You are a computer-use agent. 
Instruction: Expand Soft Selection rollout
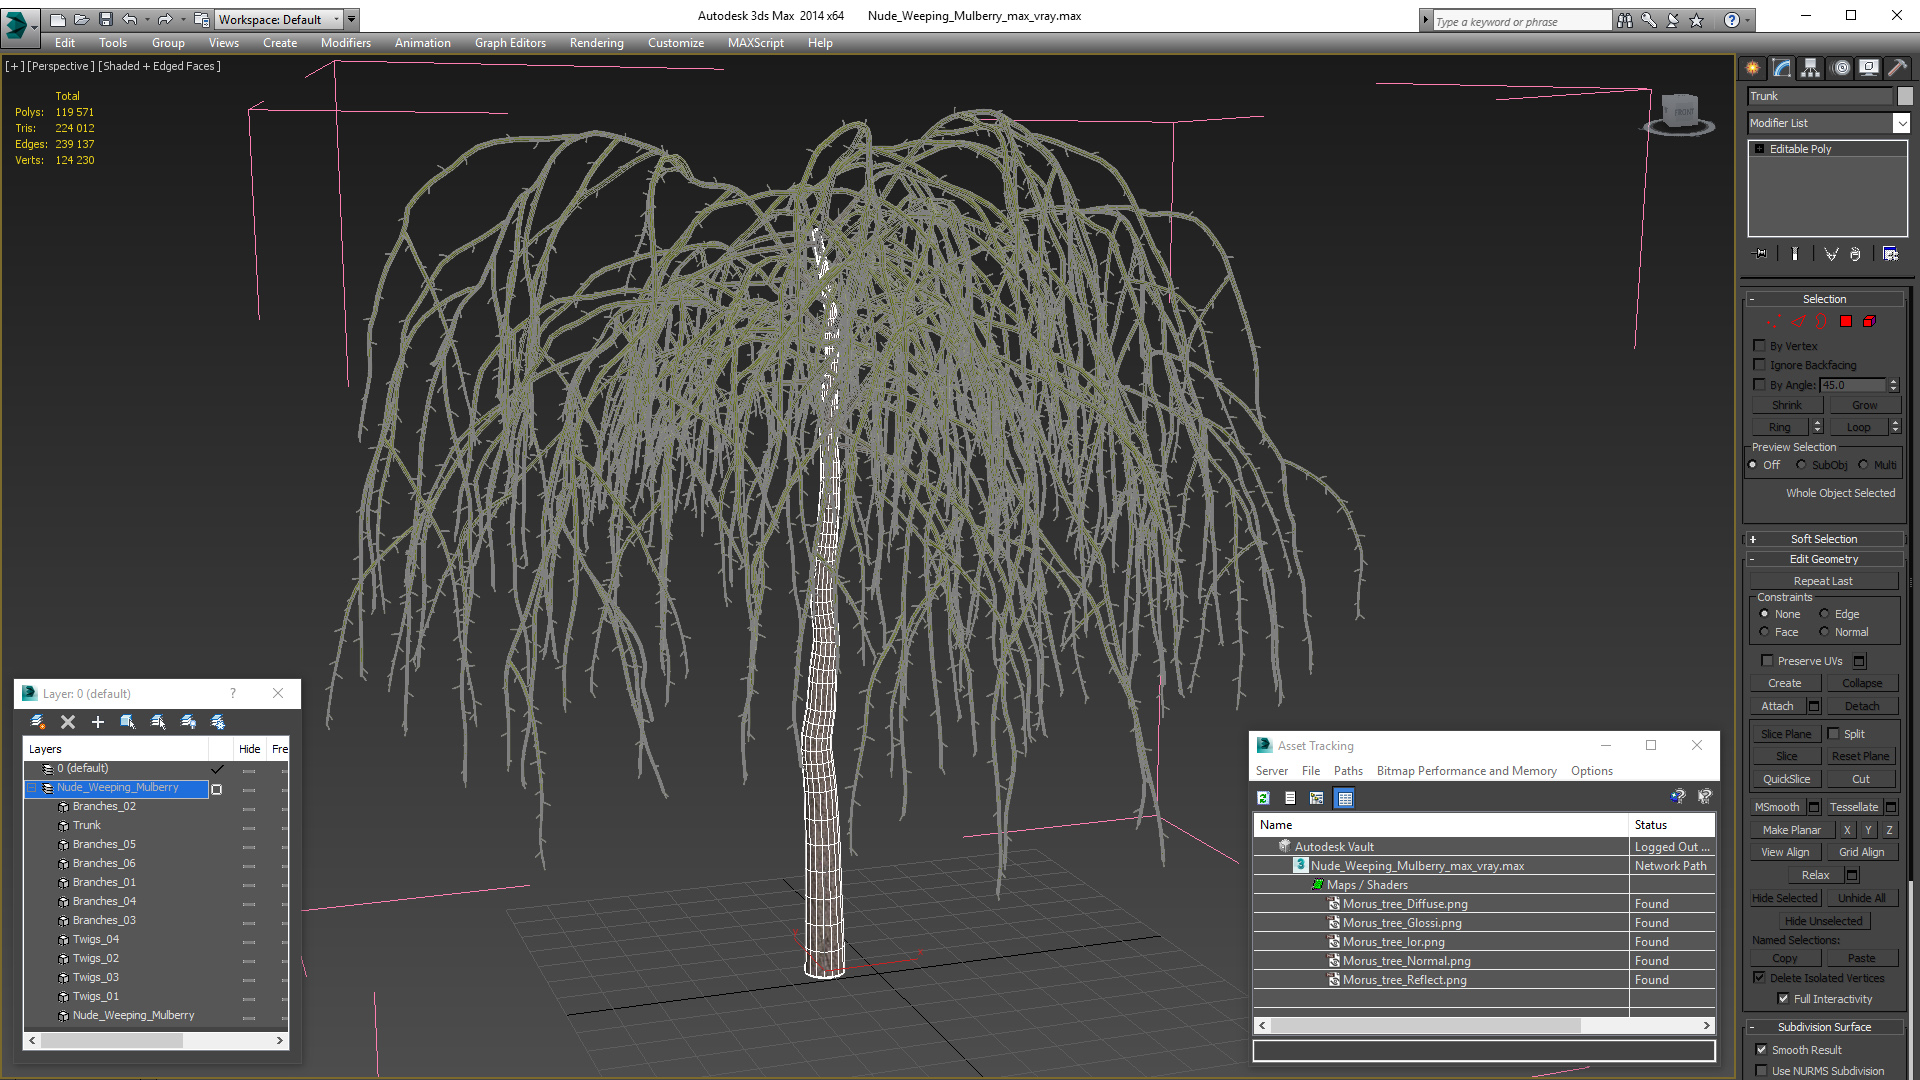pos(1824,539)
